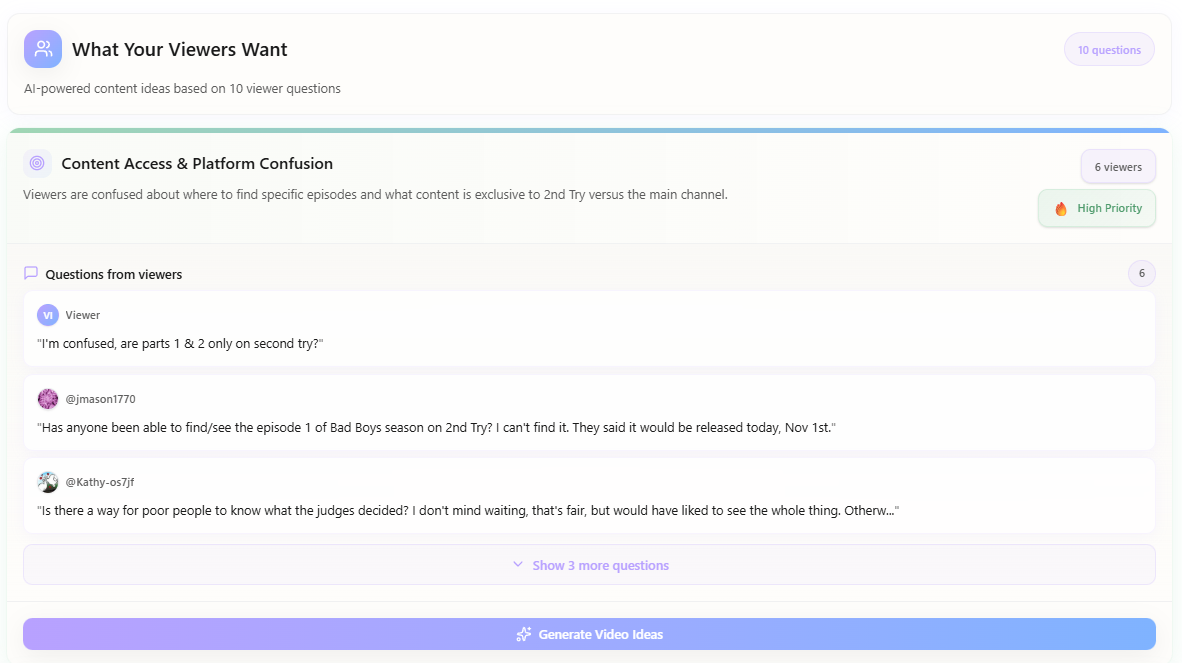Click the fire icon in the High Priority badge
Screen dimensions: 1182x663
[1060, 208]
